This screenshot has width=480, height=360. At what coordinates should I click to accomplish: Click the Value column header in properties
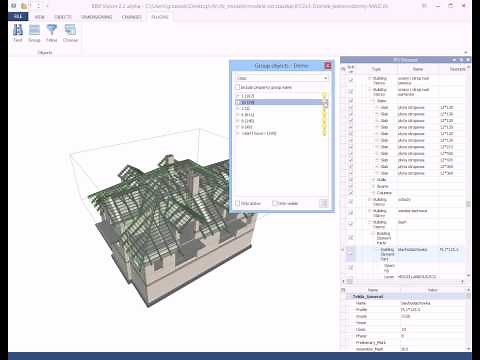click(x=432, y=290)
